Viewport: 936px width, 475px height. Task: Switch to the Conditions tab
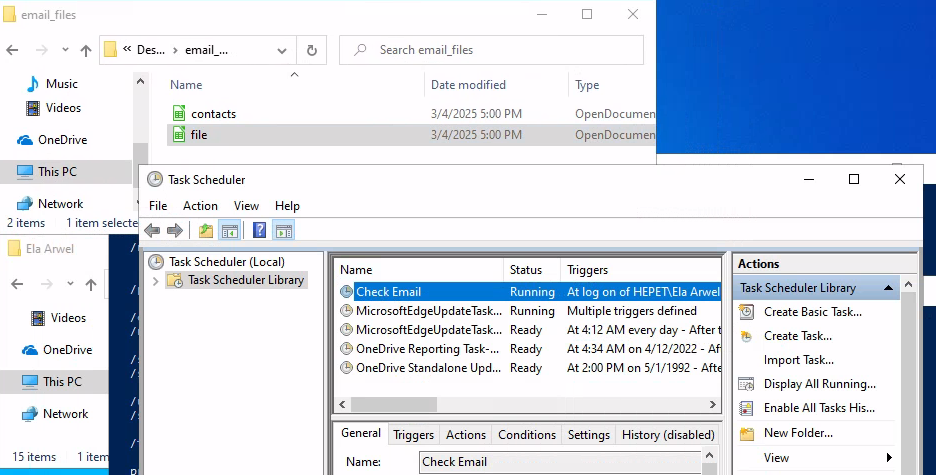coord(526,435)
